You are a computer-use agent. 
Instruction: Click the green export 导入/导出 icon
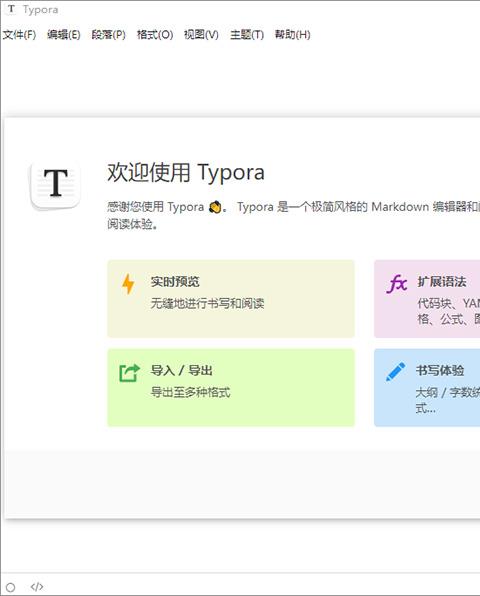coord(129,373)
